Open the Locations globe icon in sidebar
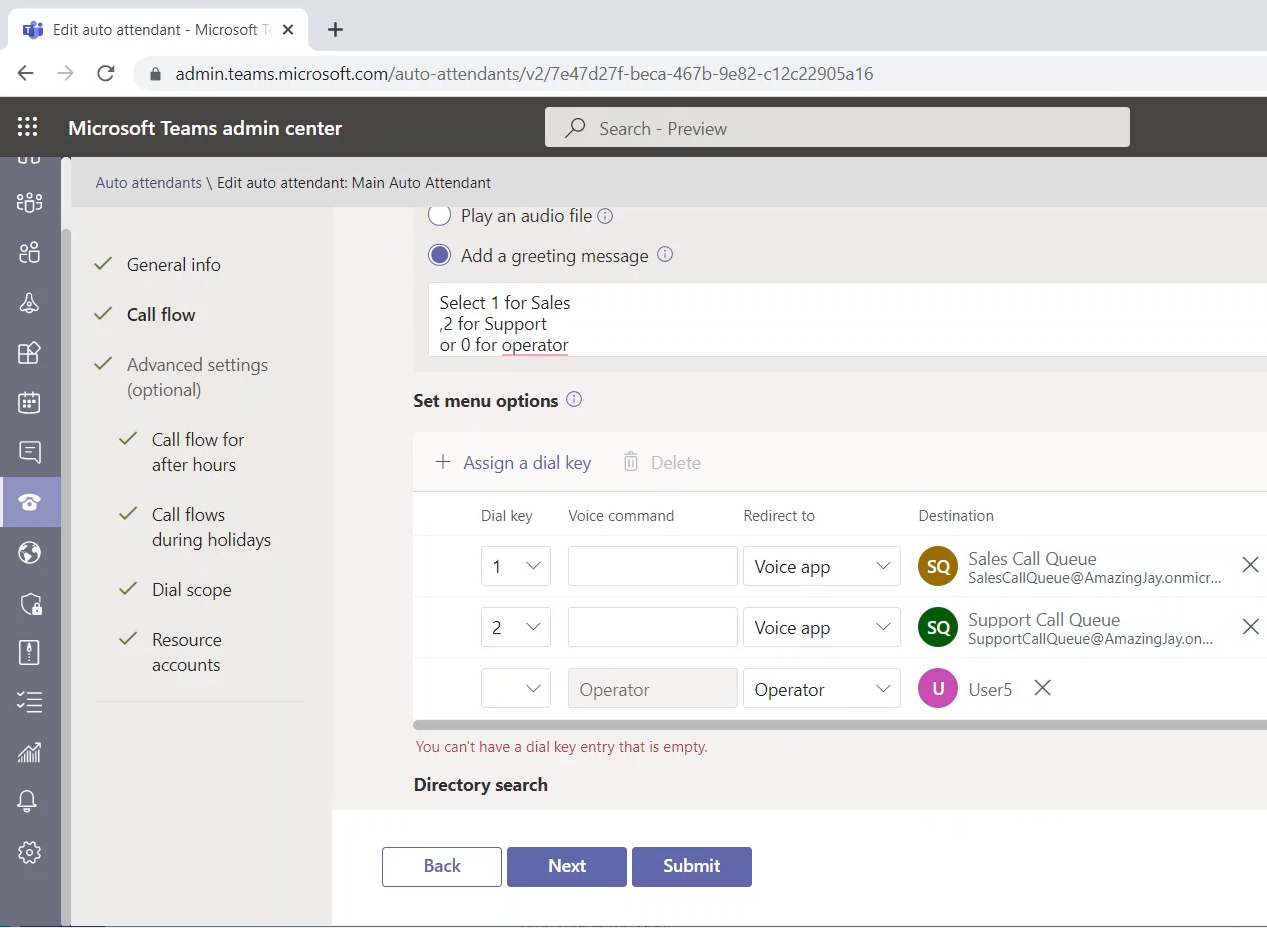Screen dimensions: 1267x928 coord(29,552)
